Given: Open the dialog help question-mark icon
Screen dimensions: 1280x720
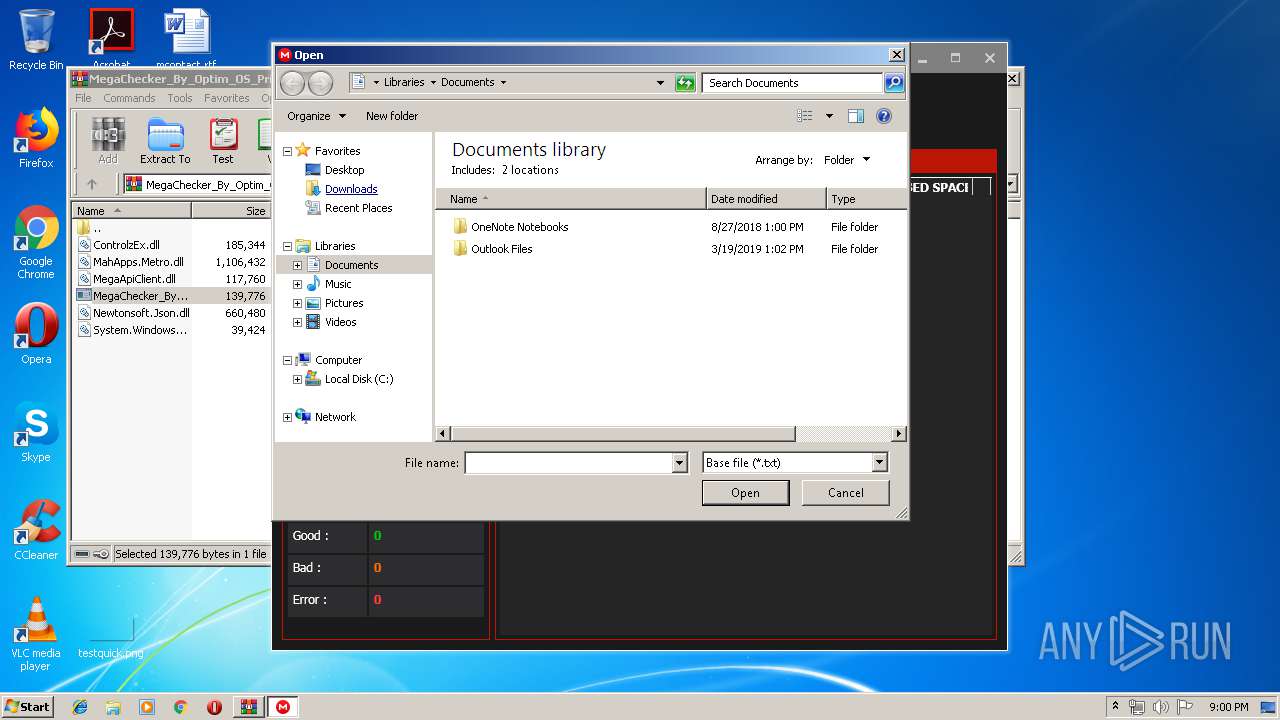Looking at the screenshot, I should (x=884, y=116).
